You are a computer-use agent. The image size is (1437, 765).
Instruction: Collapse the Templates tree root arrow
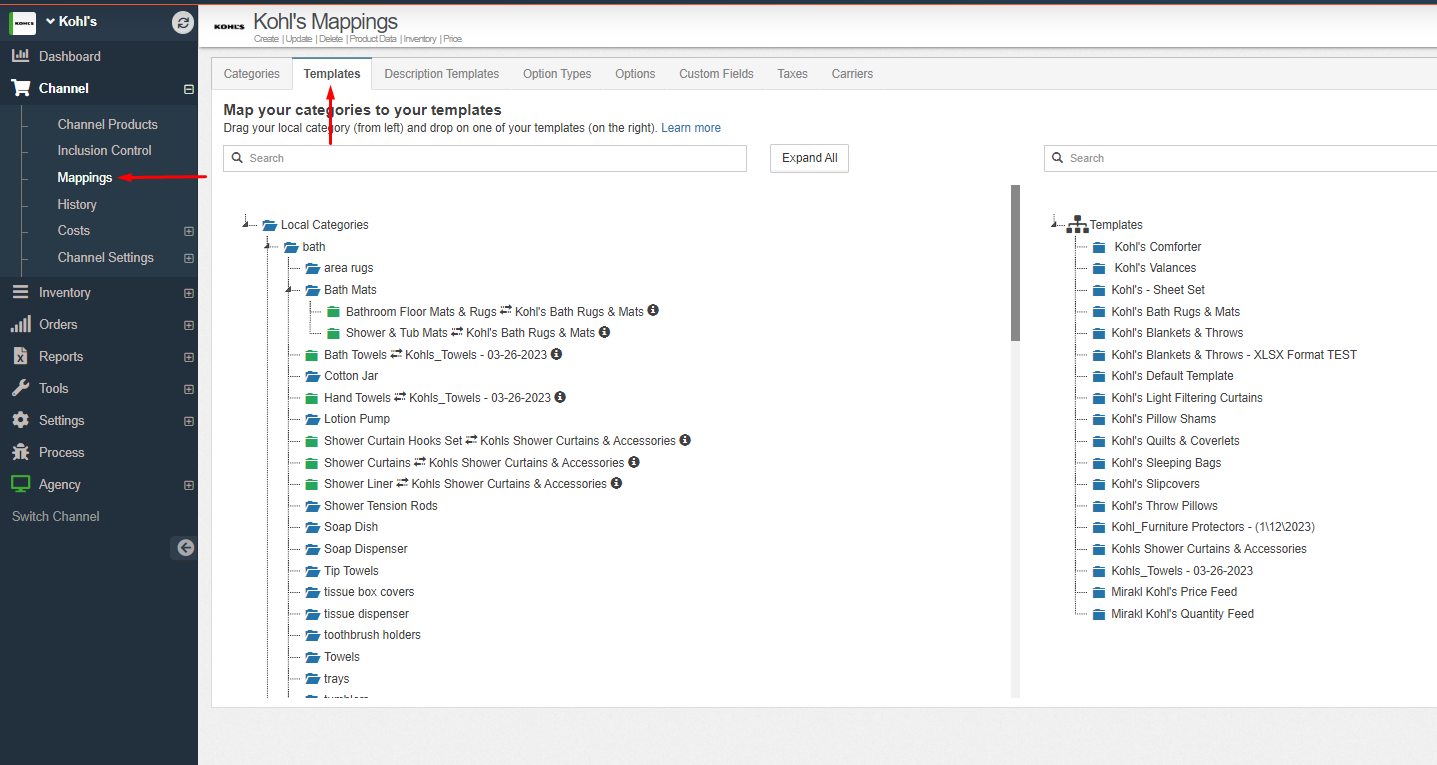[x=1055, y=224]
